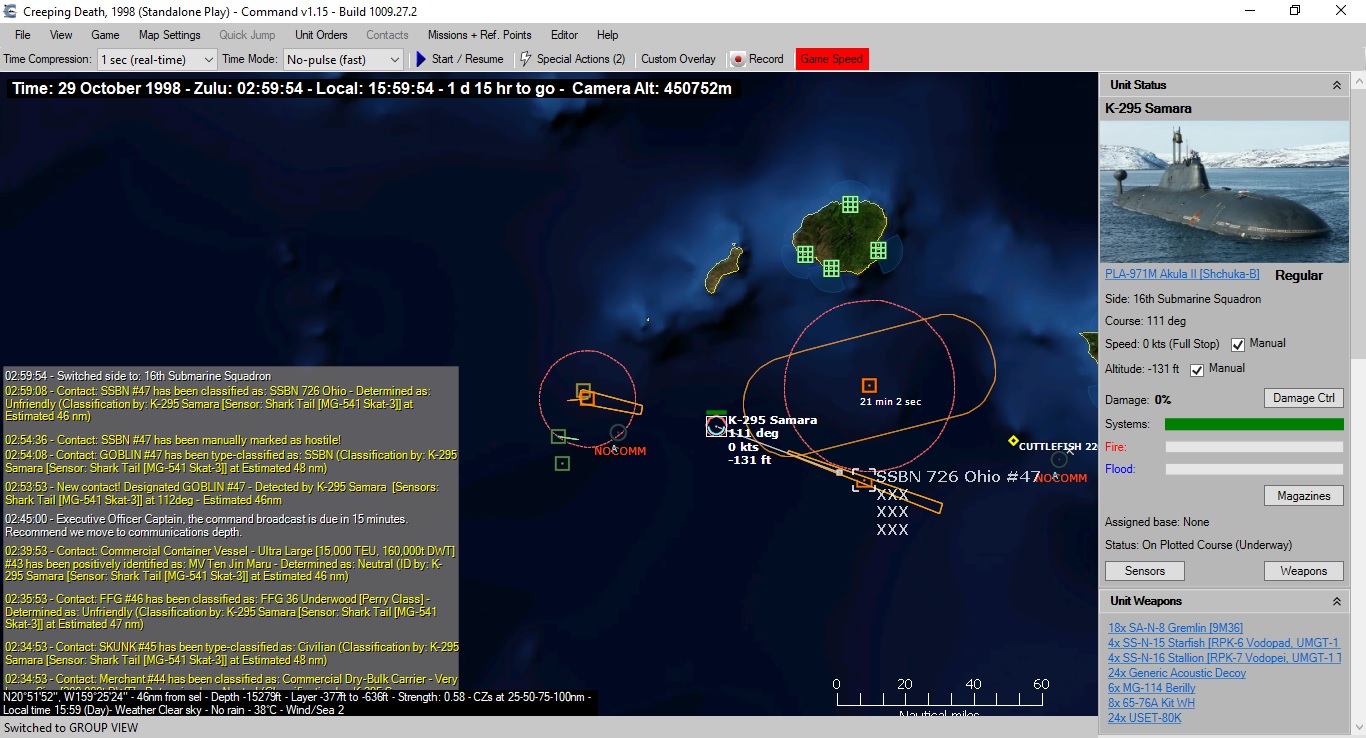
Task: Click the 'Switched side to: 16th Submarine Squadron' log entry
Action: click(x=137, y=376)
